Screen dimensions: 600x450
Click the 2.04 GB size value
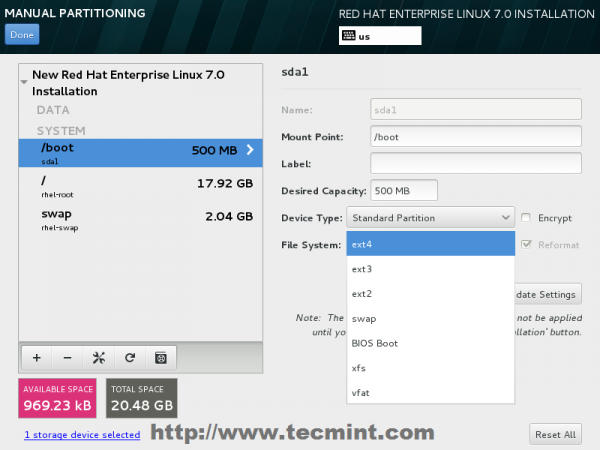point(229,216)
